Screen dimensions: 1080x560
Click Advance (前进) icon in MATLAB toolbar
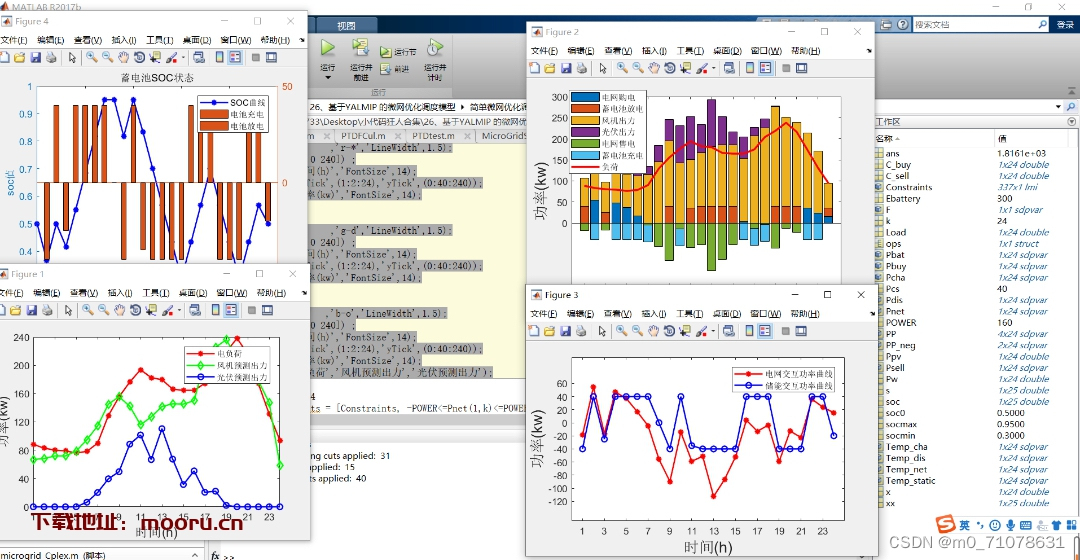point(385,69)
